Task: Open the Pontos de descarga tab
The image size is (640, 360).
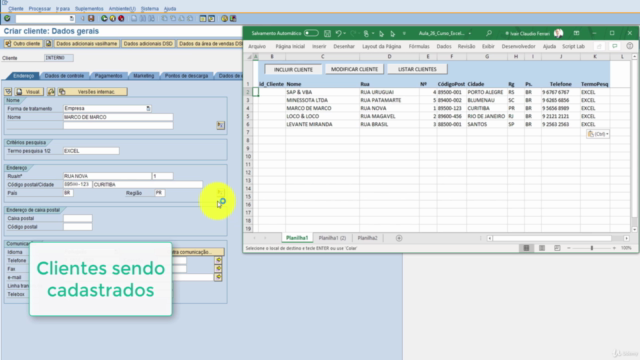Action: click(186, 76)
